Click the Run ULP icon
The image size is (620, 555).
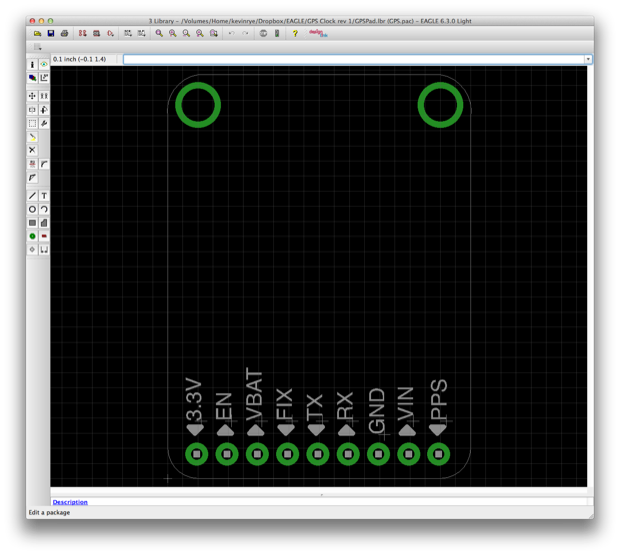(x=141, y=34)
